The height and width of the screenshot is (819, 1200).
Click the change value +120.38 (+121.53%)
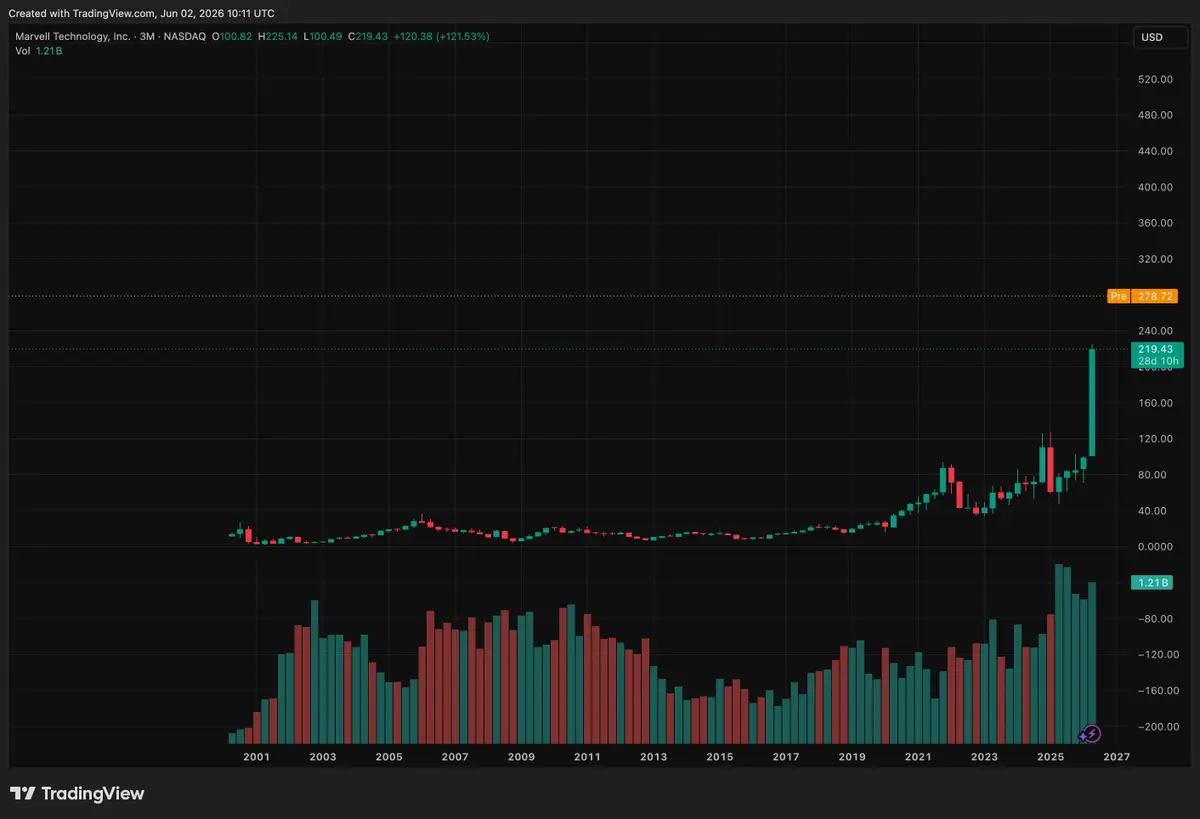440,36
